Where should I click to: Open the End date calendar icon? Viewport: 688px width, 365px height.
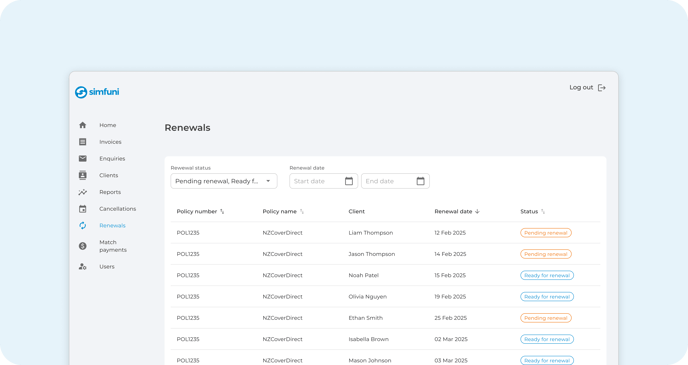(x=420, y=181)
